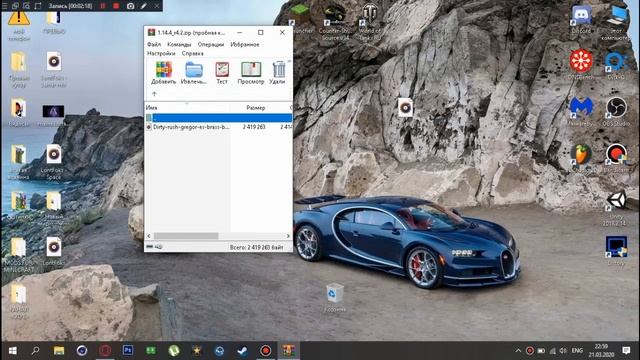This screenshot has height=360, width=640.
Task: Open the Операции menu
Action: 211,44
